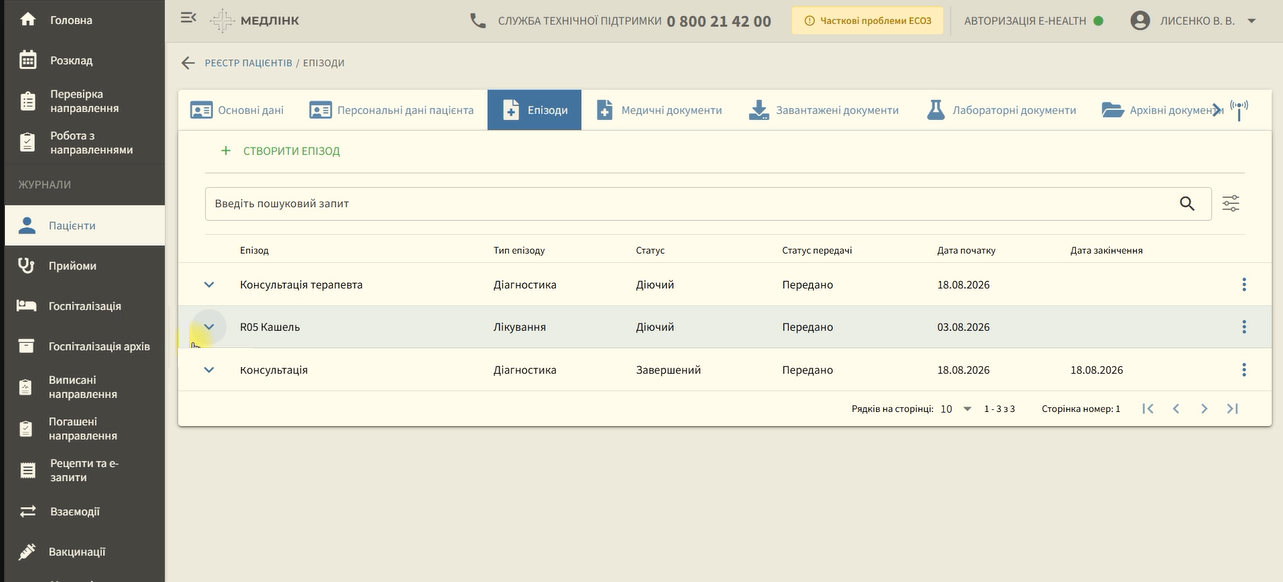
Task: Focus the search query input field
Action: 690,203
